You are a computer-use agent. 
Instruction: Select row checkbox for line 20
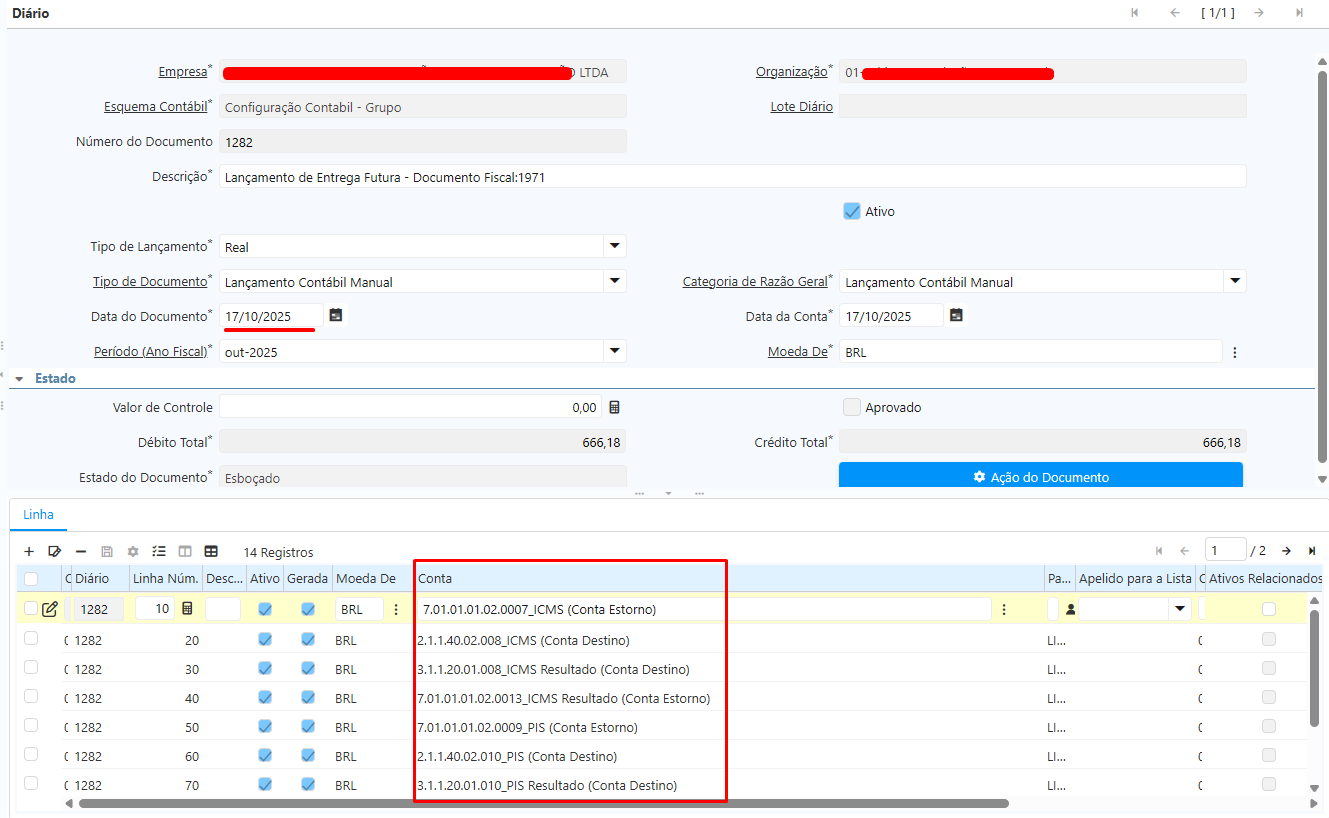tap(31, 639)
